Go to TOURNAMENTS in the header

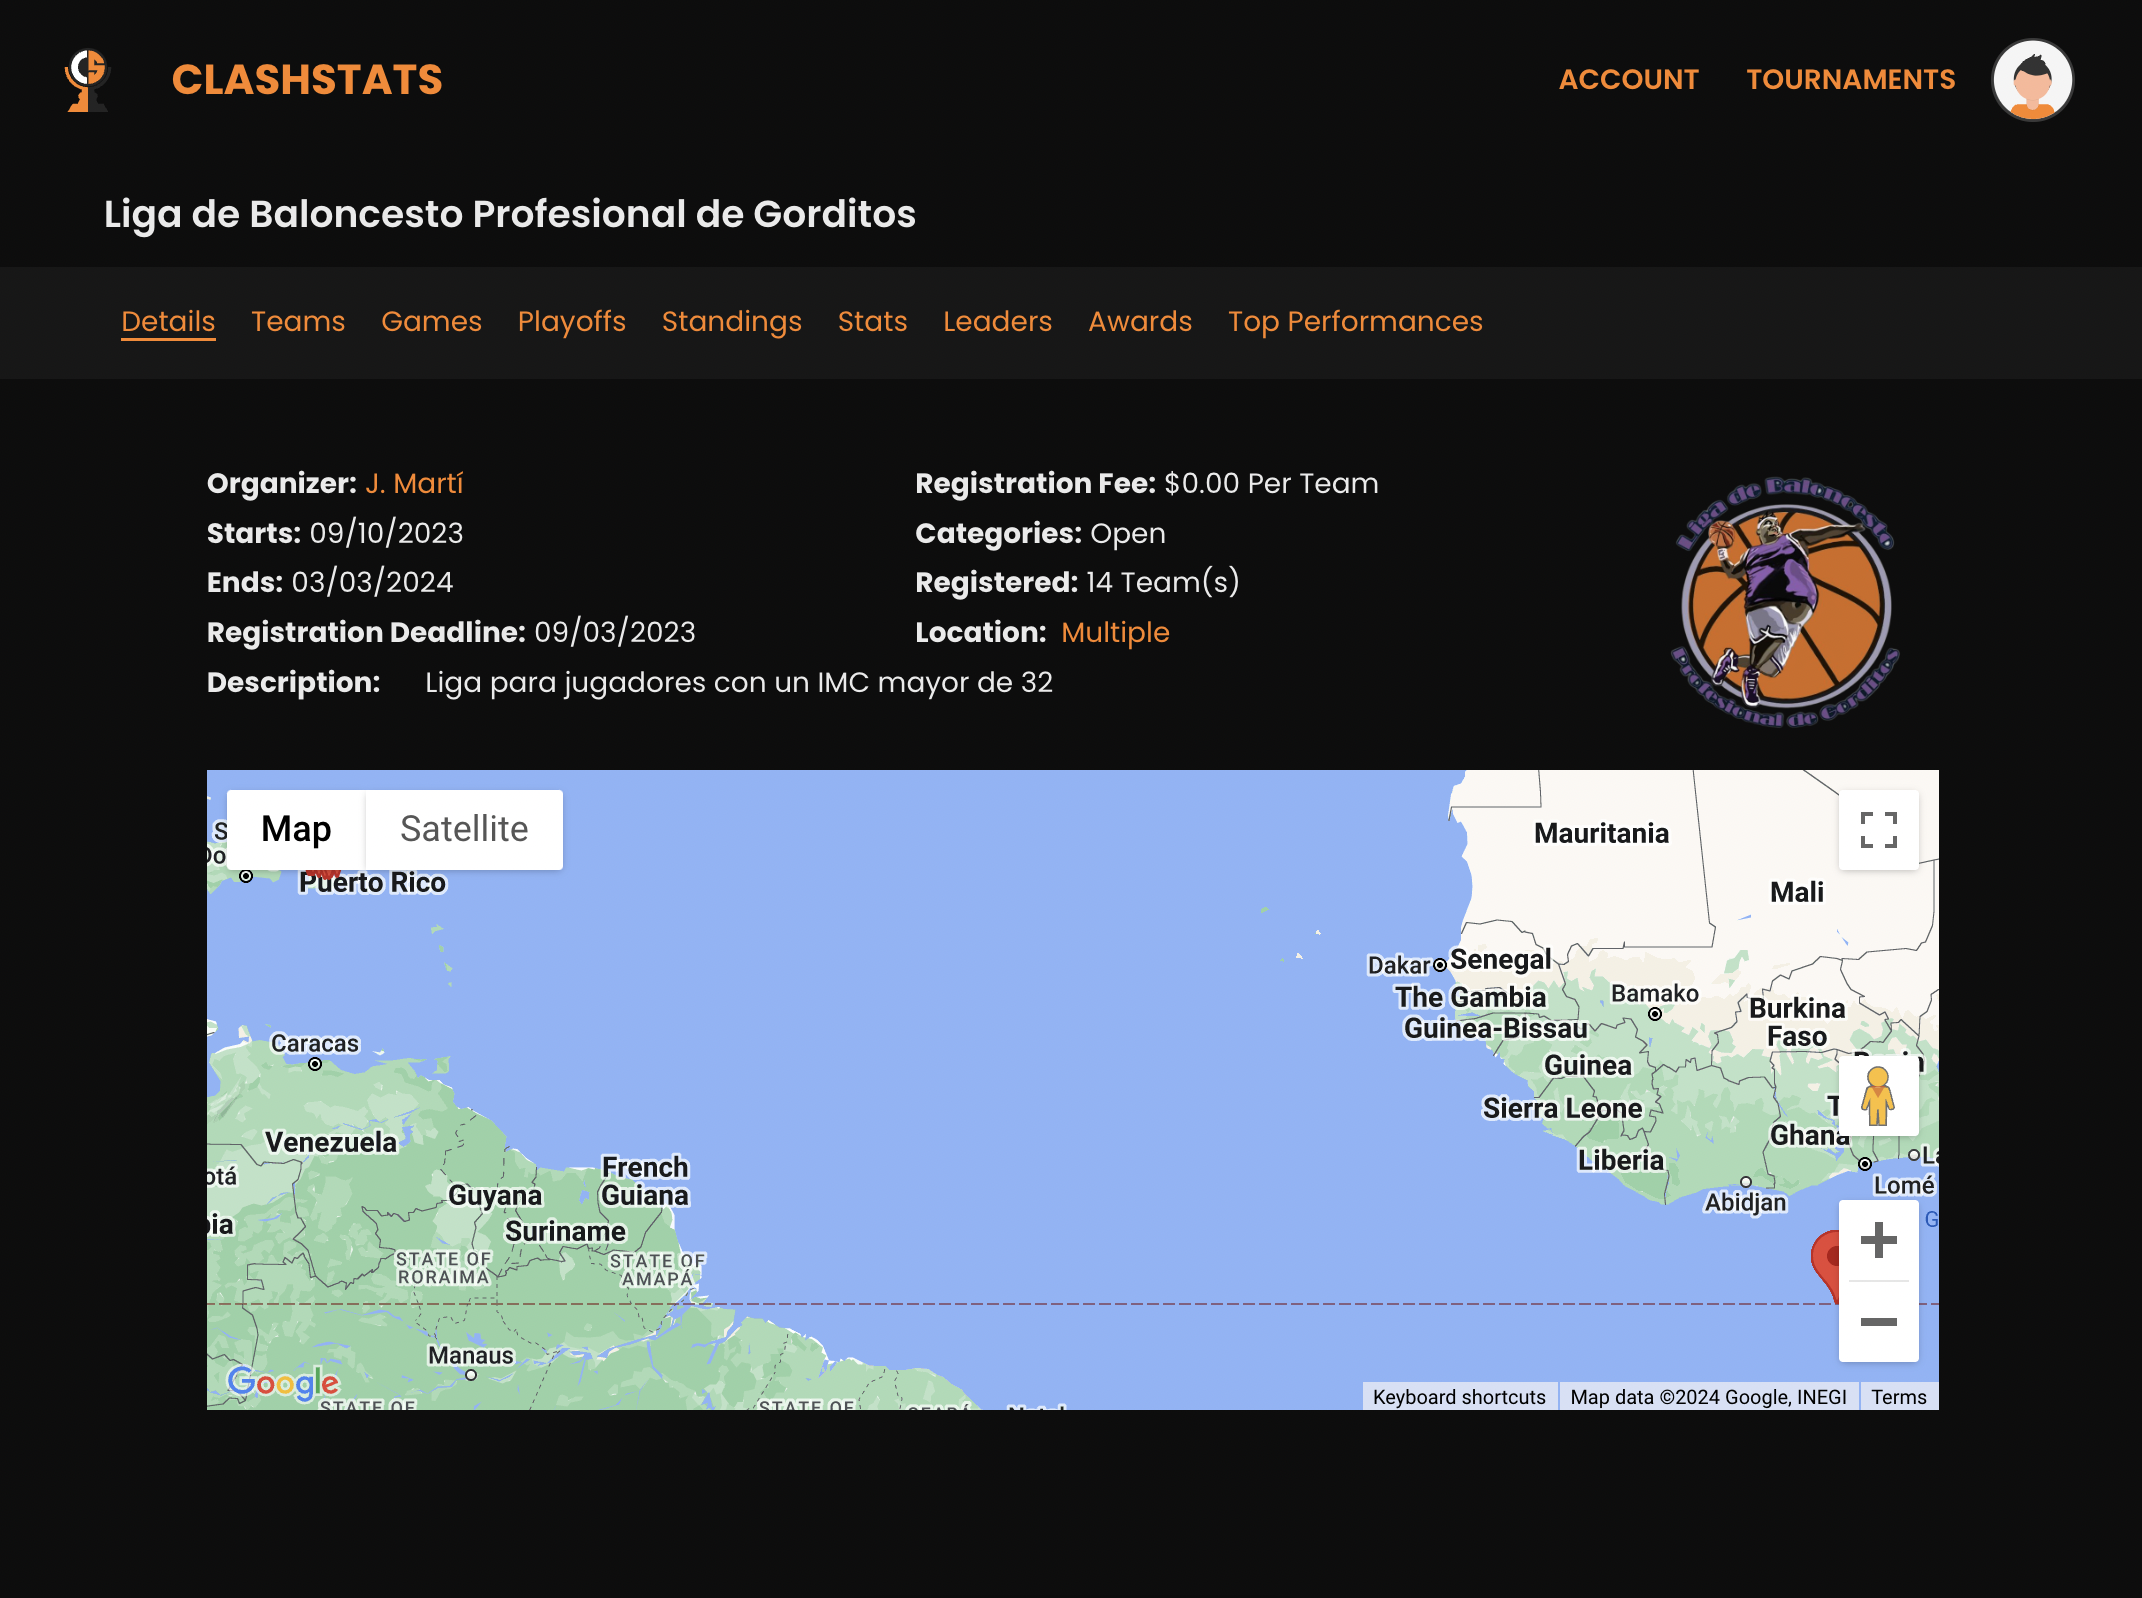[x=1851, y=80]
